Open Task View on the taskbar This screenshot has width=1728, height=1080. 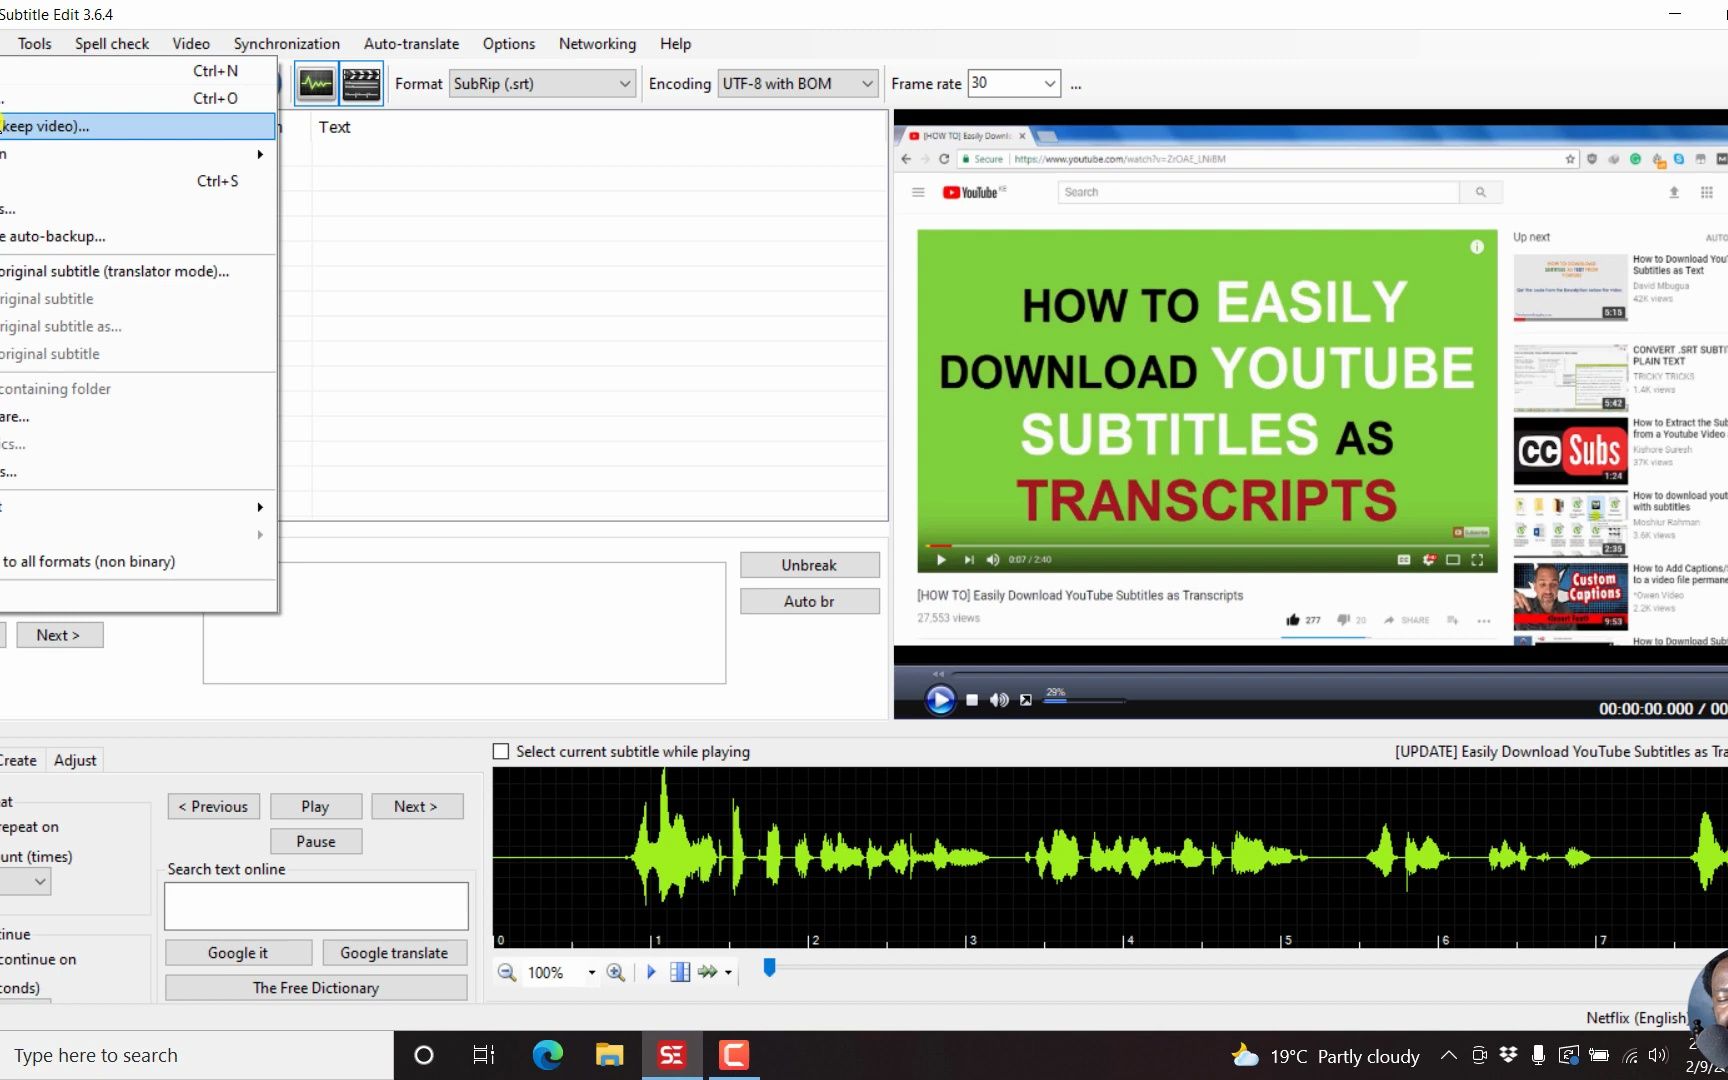pyautogui.click(x=484, y=1055)
